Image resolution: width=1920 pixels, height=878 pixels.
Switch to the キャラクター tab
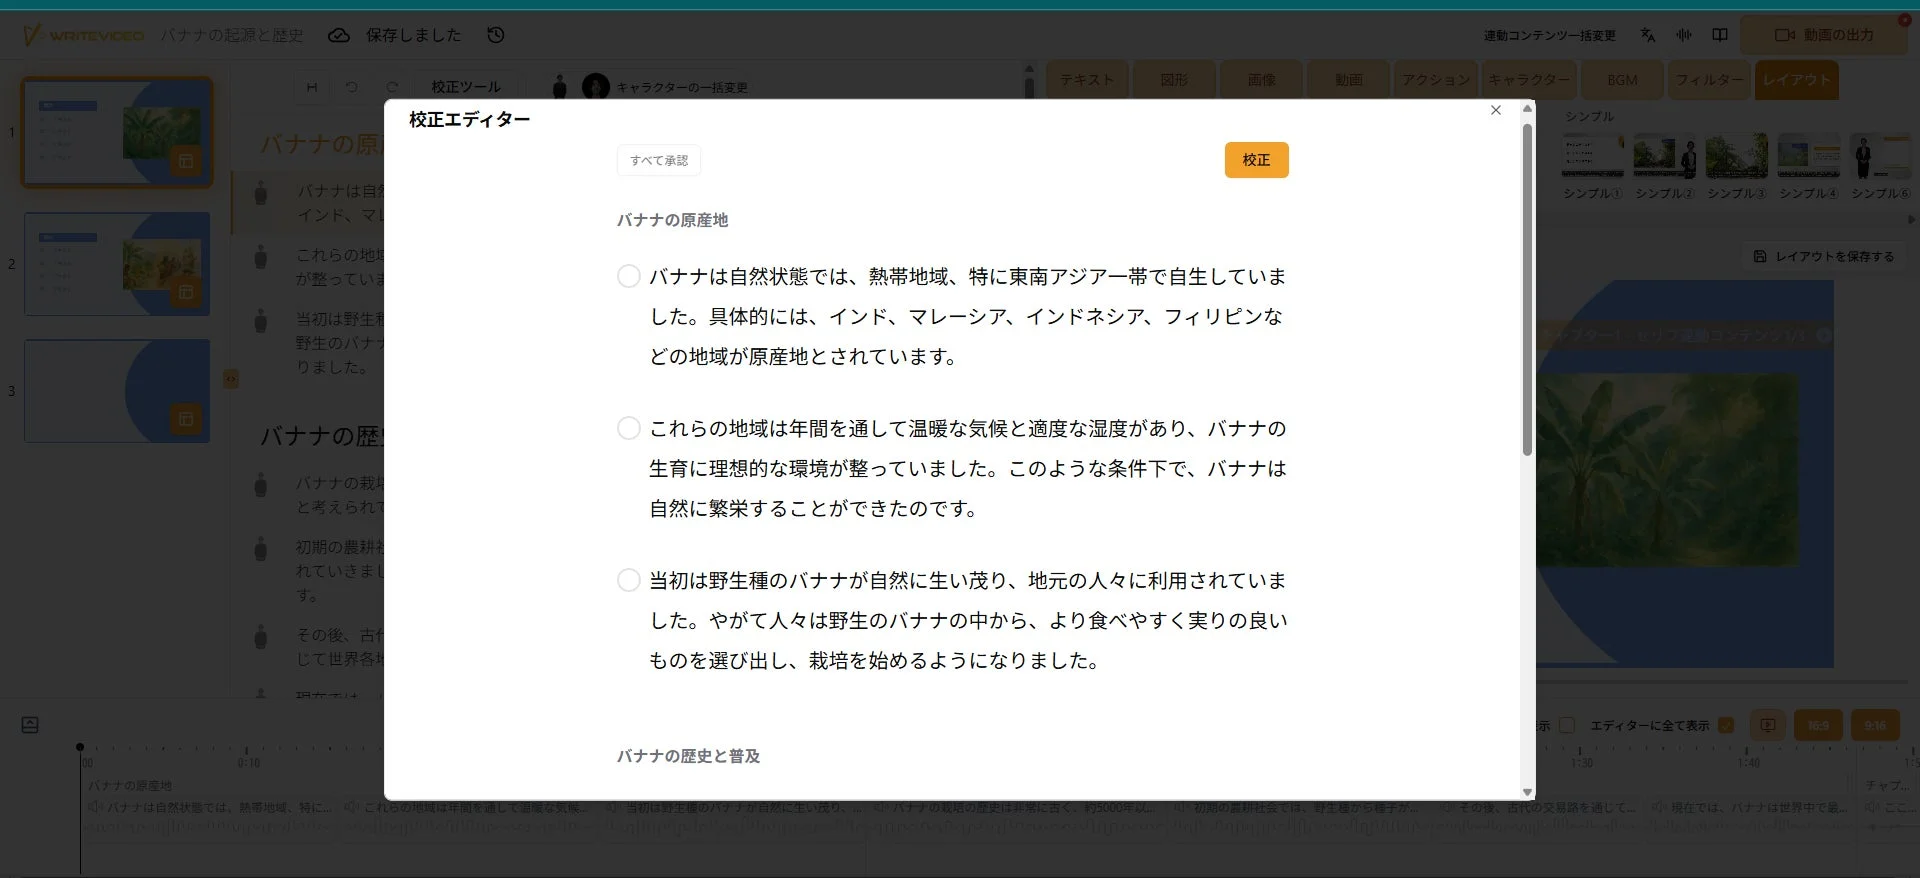pyautogui.click(x=1529, y=80)
